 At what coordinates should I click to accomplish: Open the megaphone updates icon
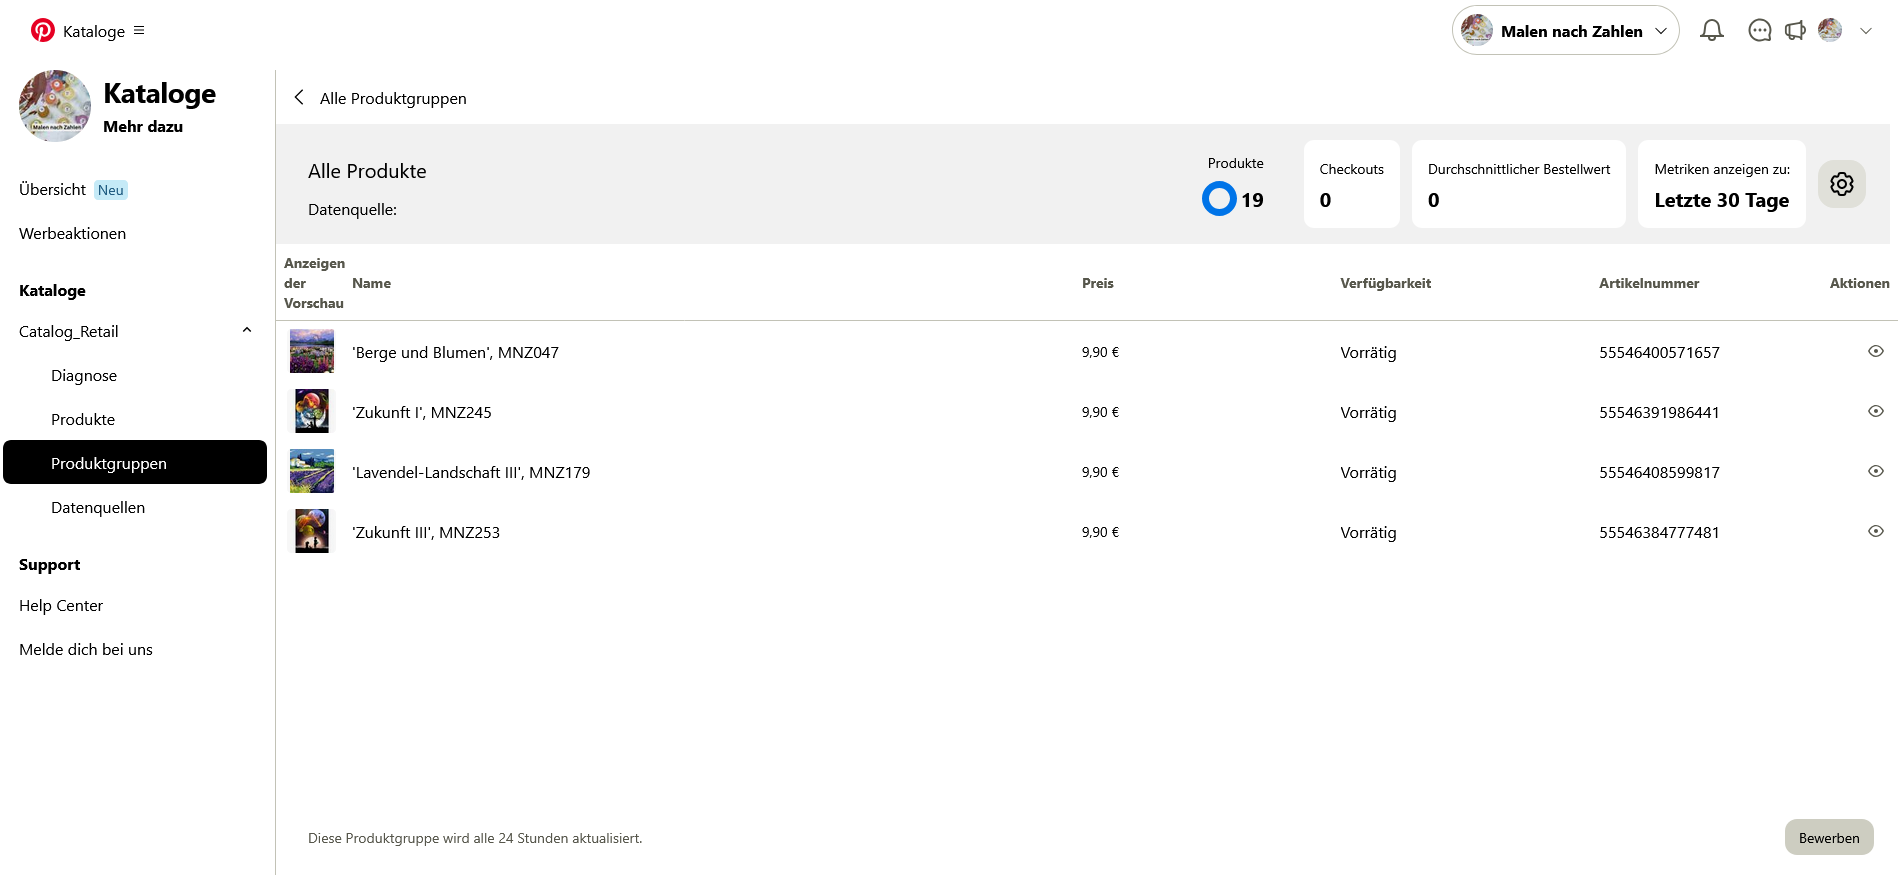[x=1795, y=31]
